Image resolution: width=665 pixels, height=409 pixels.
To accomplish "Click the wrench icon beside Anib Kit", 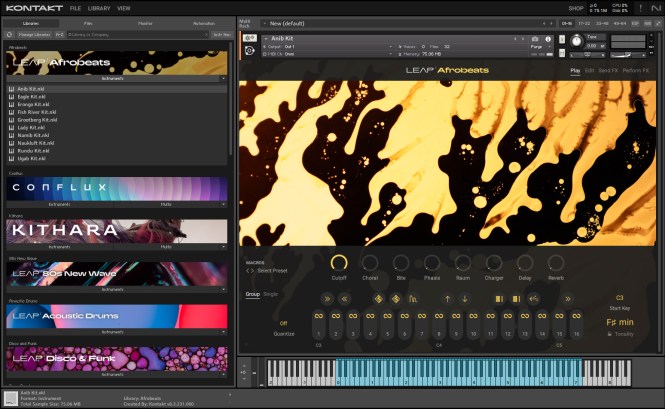I will pyautogui.click(x=248, y=39).
